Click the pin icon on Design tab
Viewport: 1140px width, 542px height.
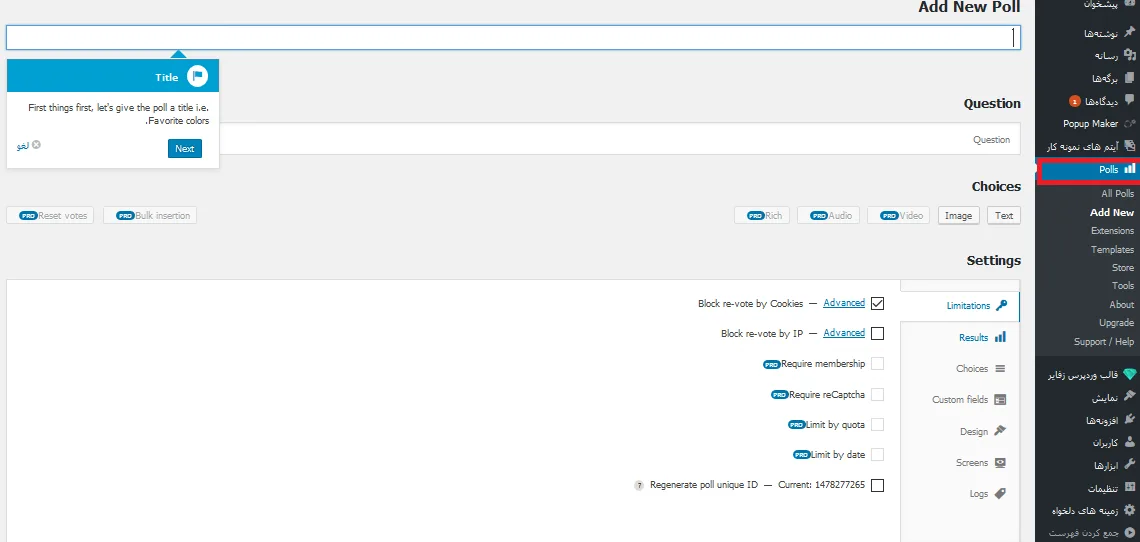(1000, 431)
